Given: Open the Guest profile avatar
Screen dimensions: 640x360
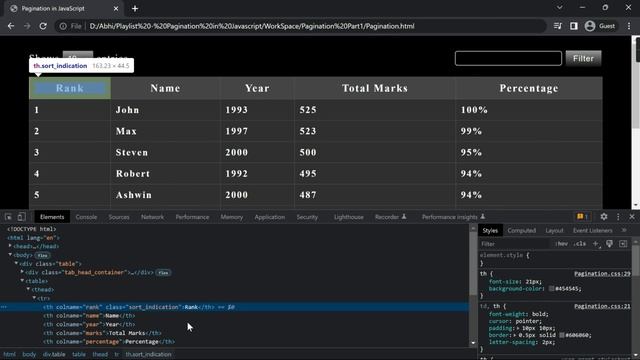Looking at the screenshot, I should tap(590, 26).
